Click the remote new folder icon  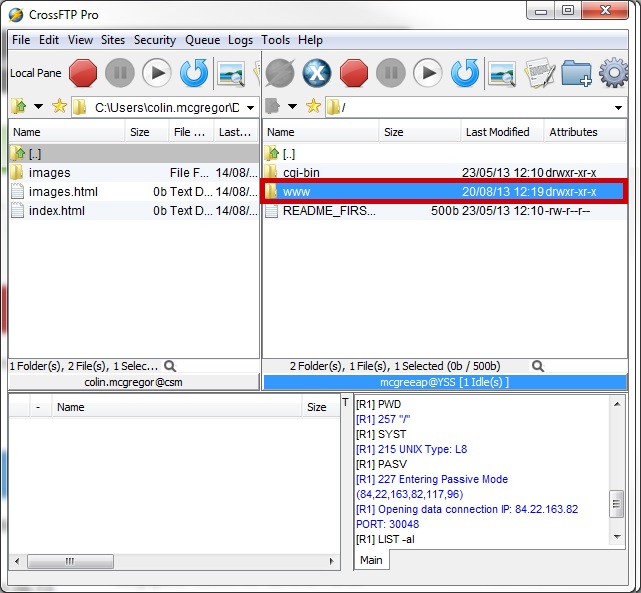coord(576,73)
